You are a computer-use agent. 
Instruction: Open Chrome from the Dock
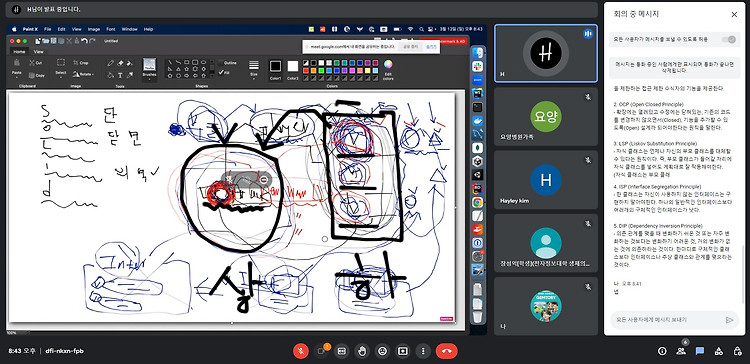click(477, 202)
